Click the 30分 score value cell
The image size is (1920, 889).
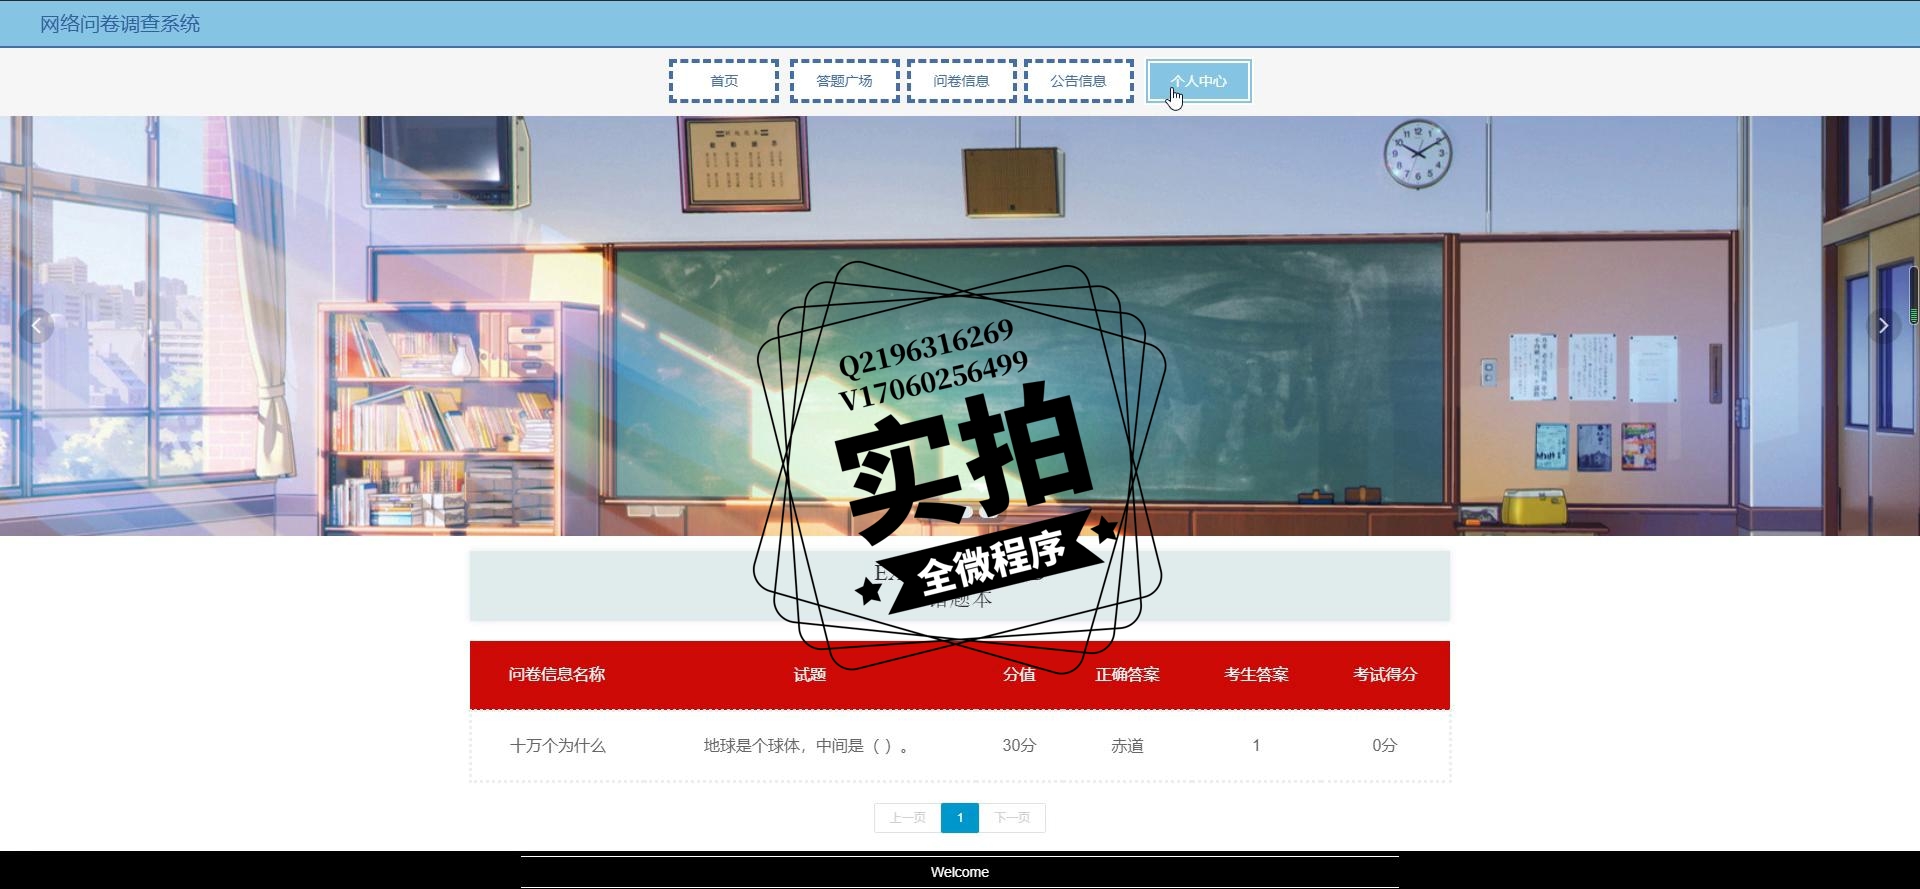point(1019,746)
